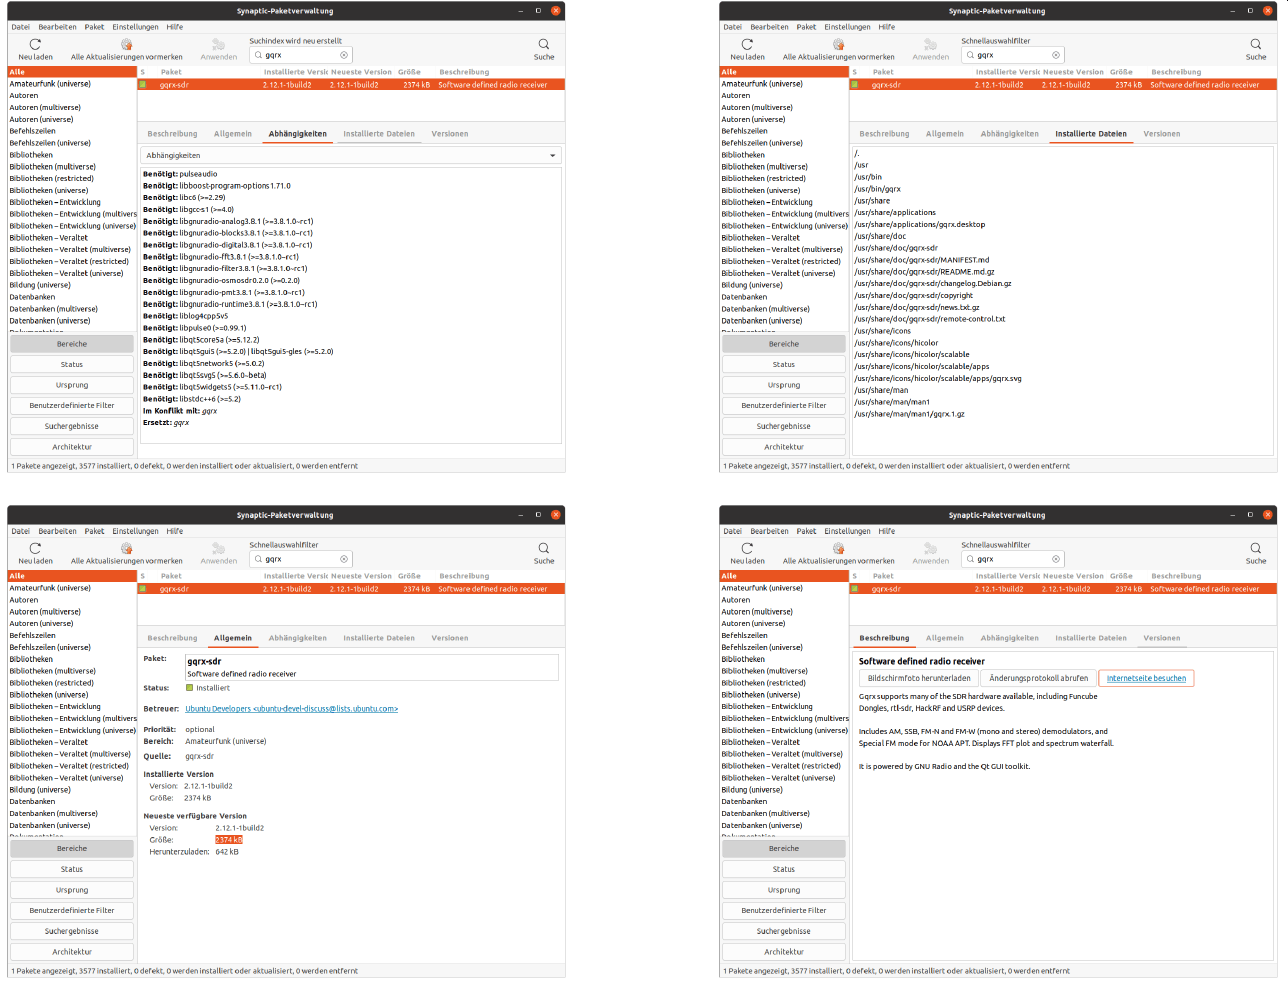Select /usr/share/applications/gqrx.desktop in the file list
Screen dimensions: 1288x987
[x=920, y=225]
